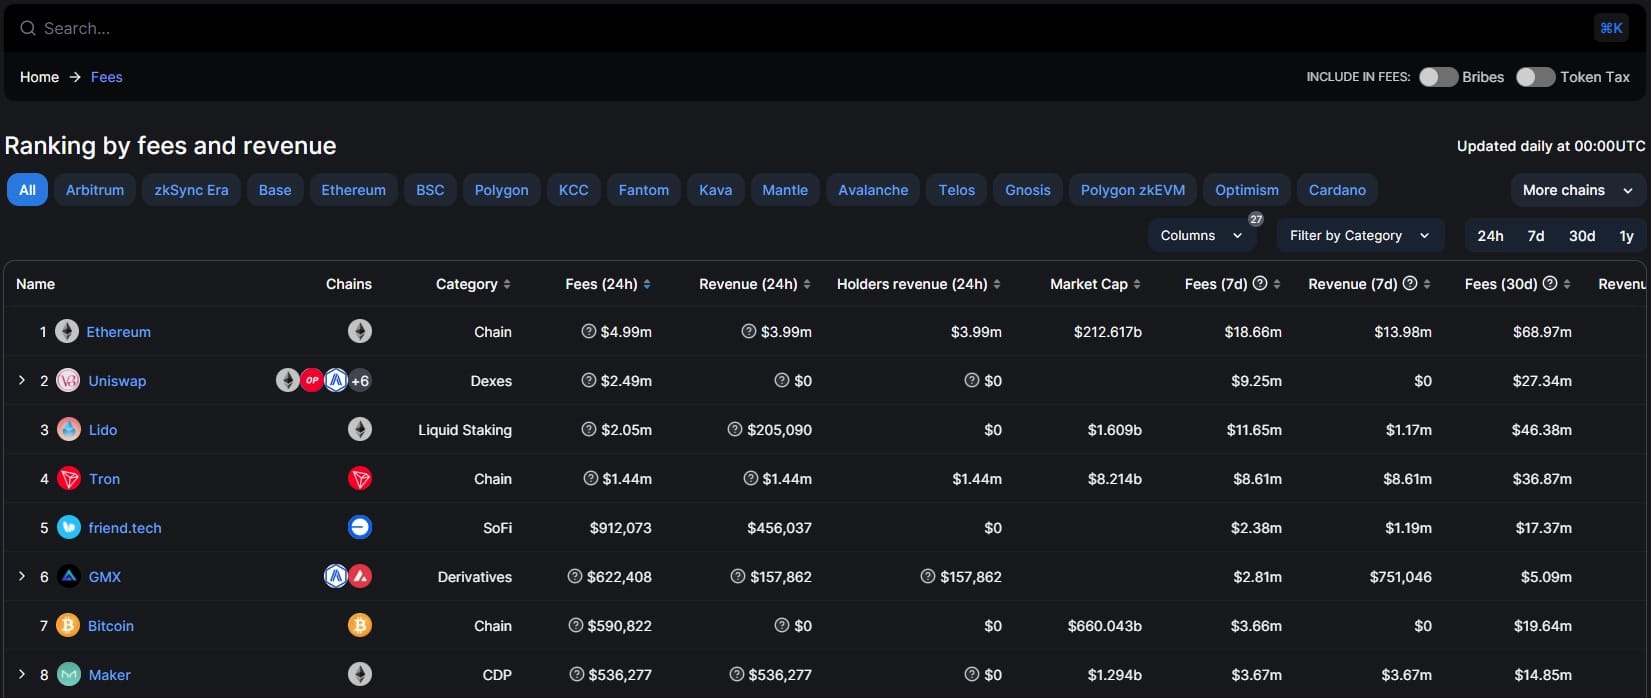Click the friend.tech fees value $912,073
Viewport: 1651px width, 698px height.
click(621, 528)
